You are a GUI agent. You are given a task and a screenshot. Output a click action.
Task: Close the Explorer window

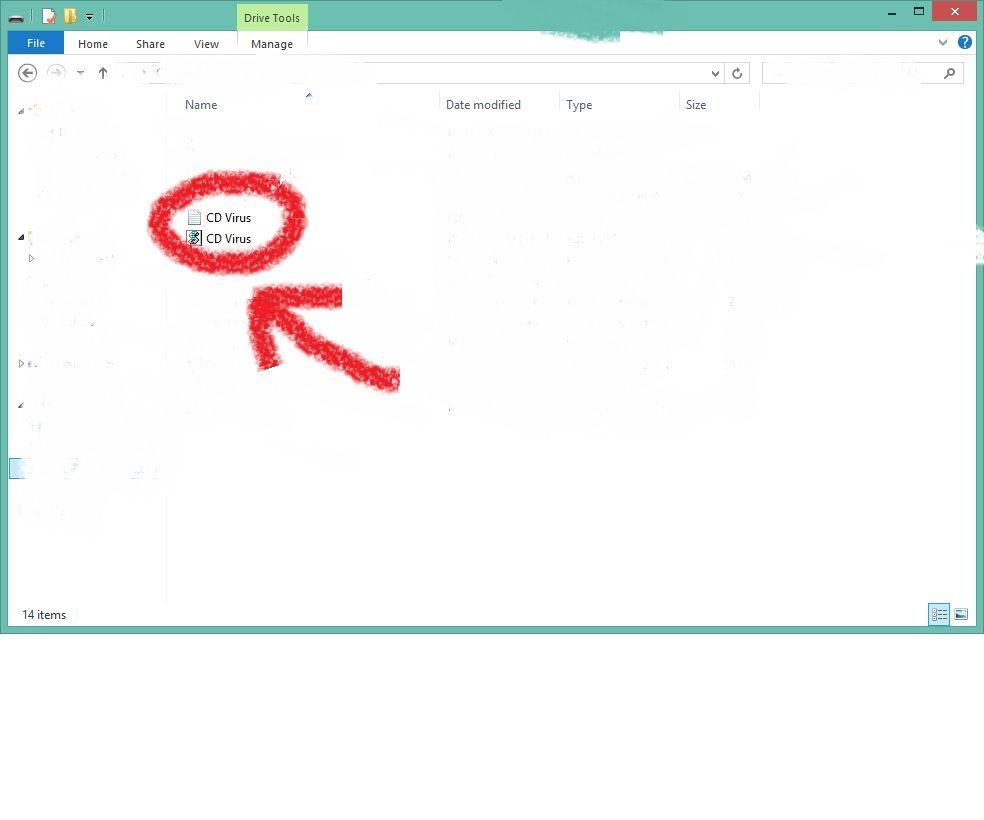point(955,11)
